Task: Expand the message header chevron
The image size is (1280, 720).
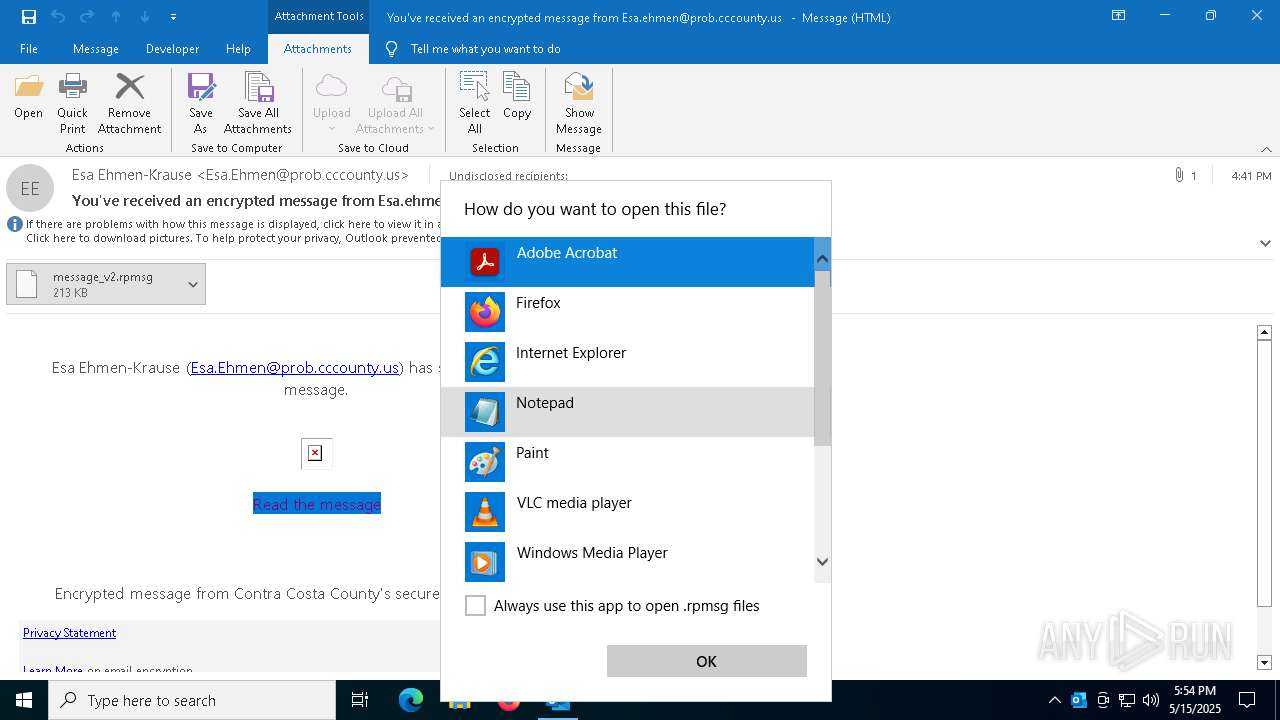Action: tap(1265, 243)
